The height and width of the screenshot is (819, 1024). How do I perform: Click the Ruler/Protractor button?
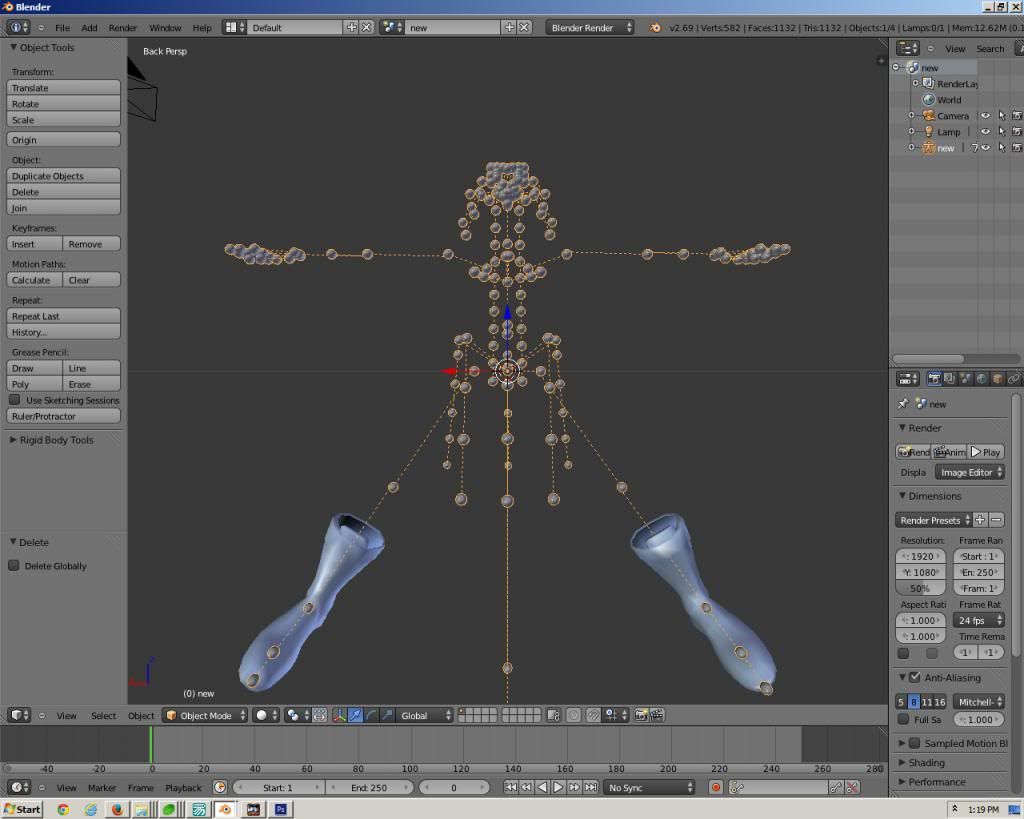(x=63, y=416)
